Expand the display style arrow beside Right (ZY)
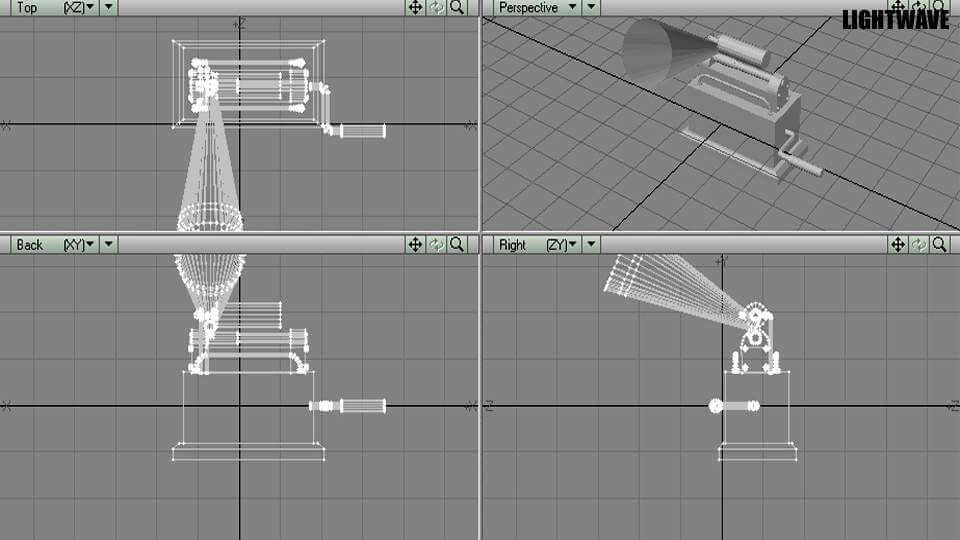 click(x=592, y=244)
